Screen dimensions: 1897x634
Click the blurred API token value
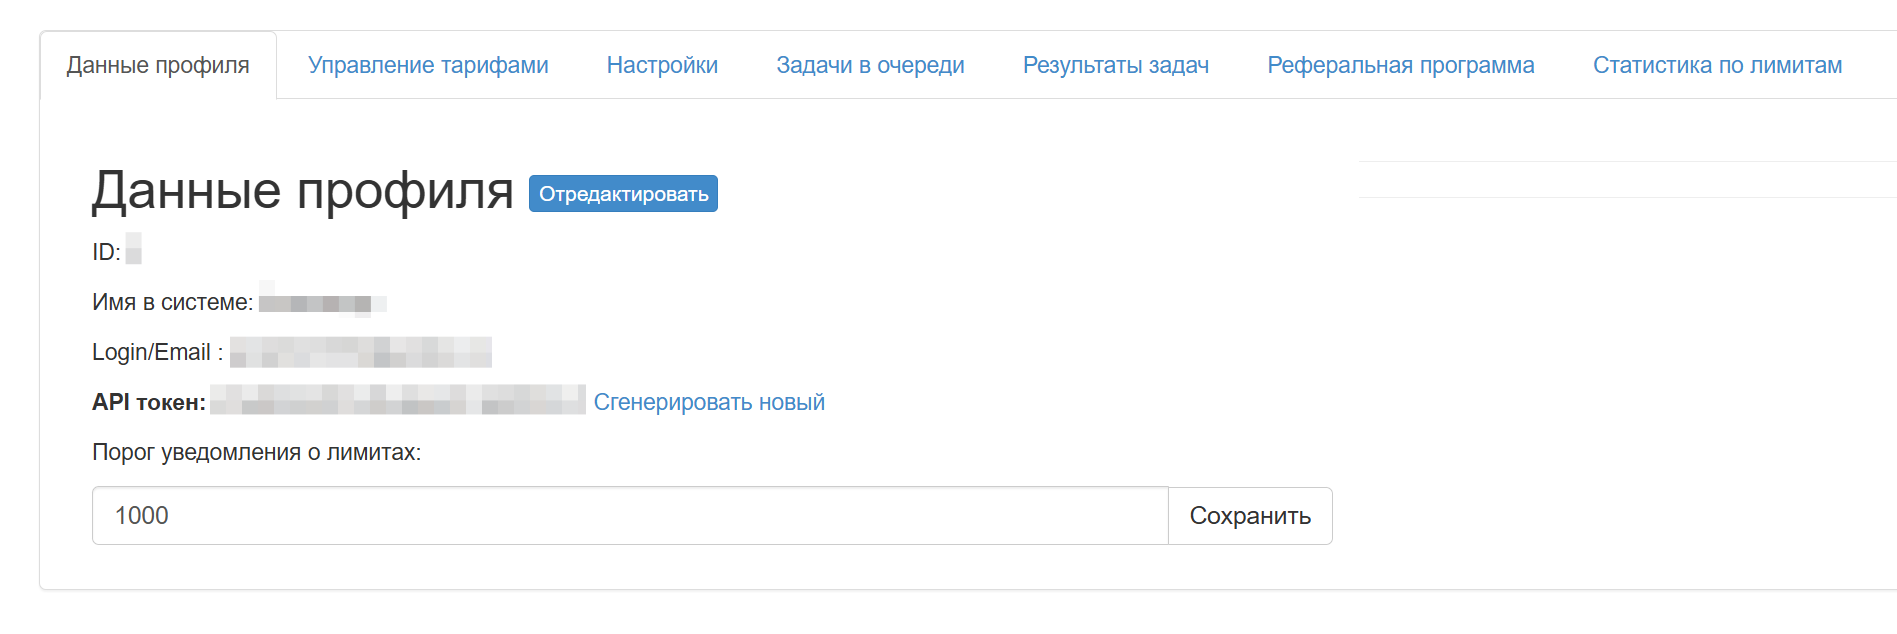click(x=397, y=400)
